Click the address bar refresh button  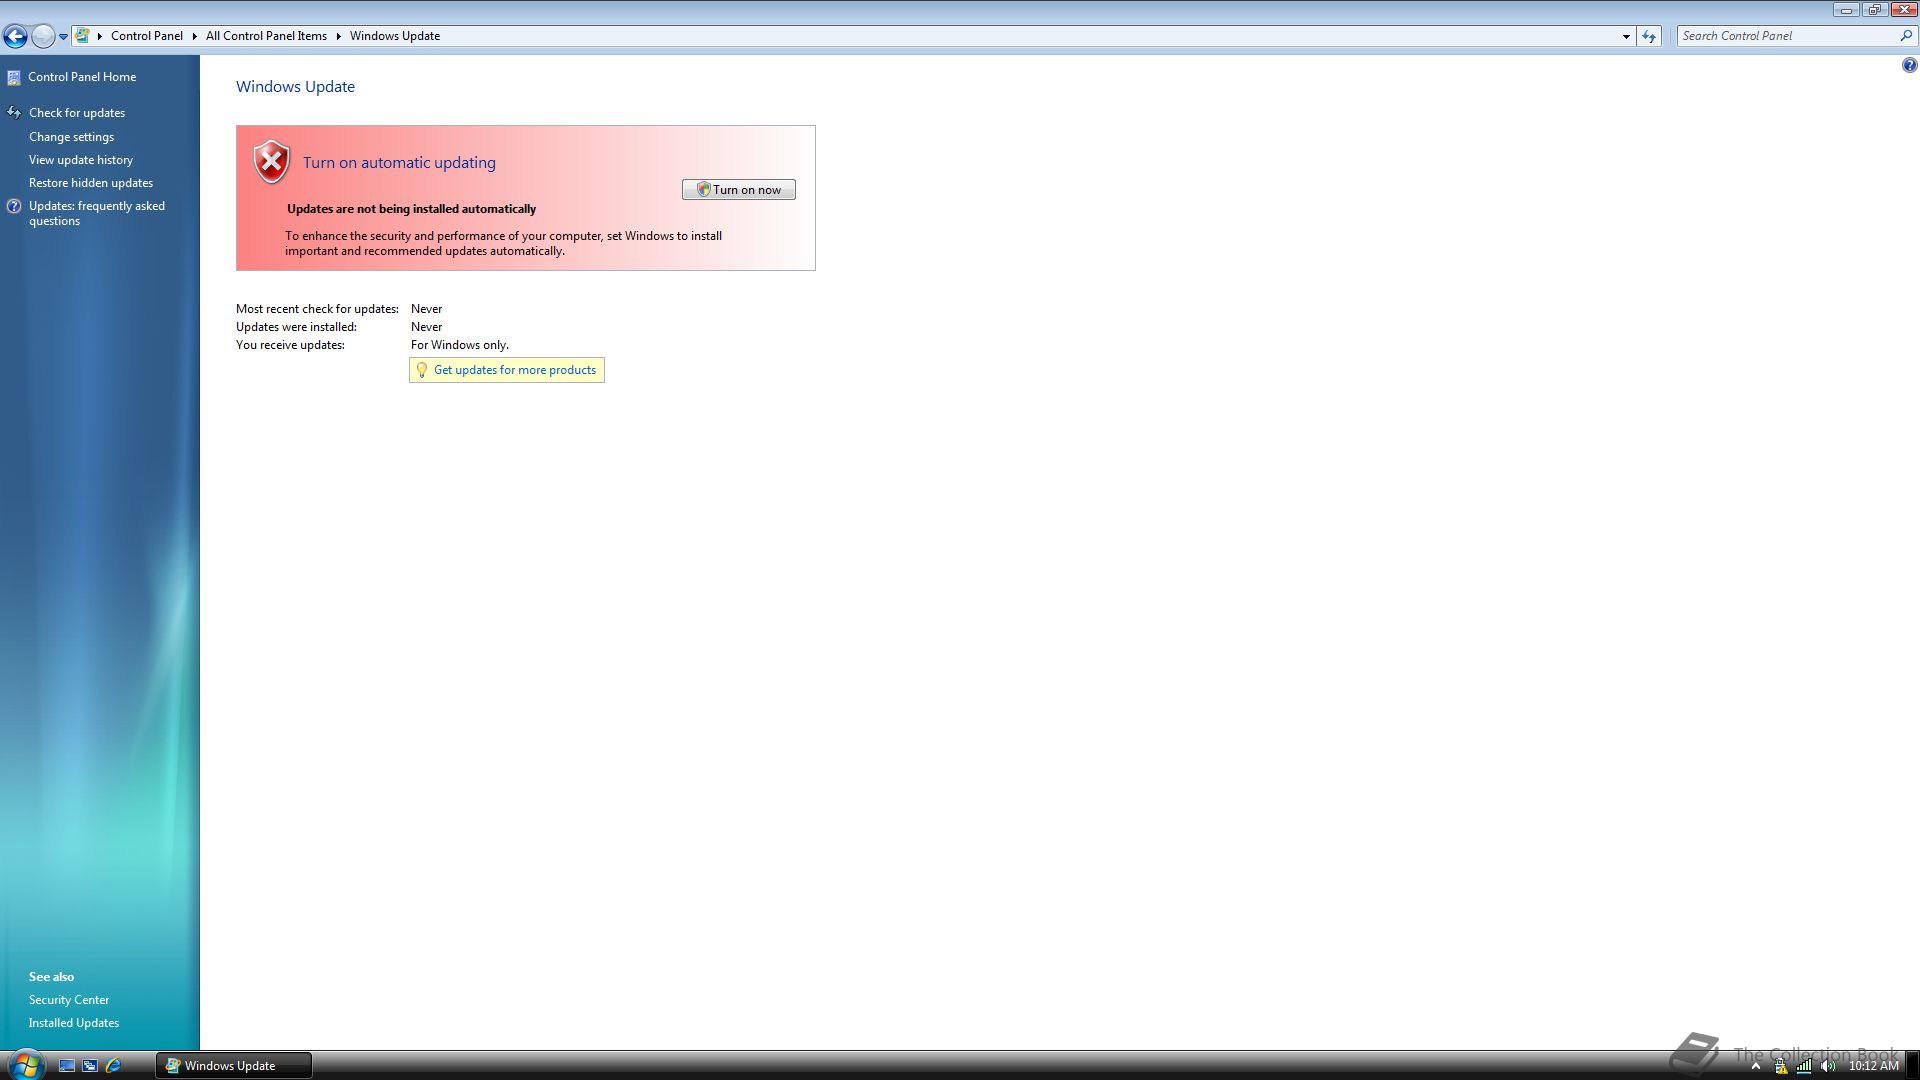[x=1649, y=36]
